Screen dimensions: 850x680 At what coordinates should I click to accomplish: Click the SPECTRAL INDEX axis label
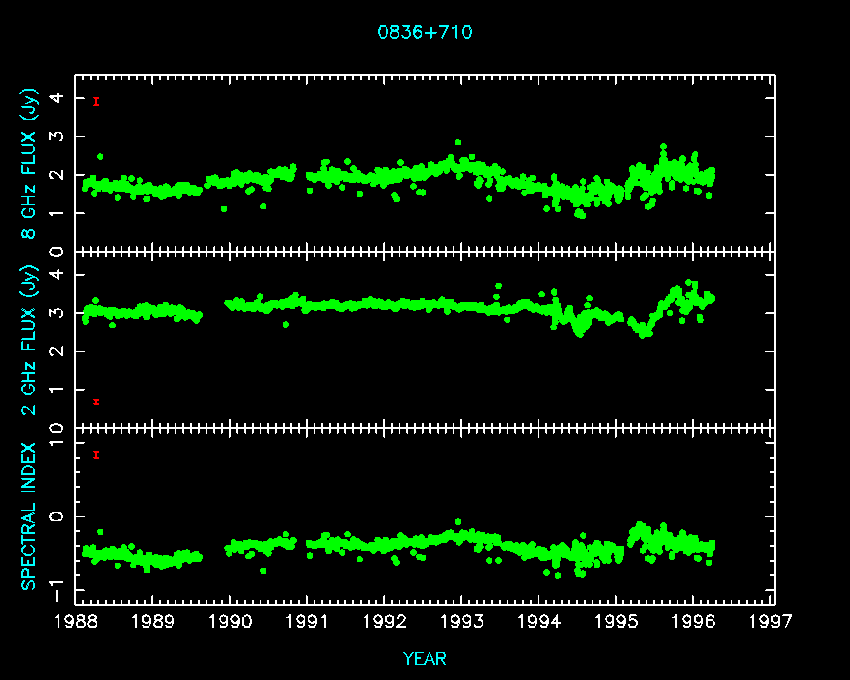point(30,515)
